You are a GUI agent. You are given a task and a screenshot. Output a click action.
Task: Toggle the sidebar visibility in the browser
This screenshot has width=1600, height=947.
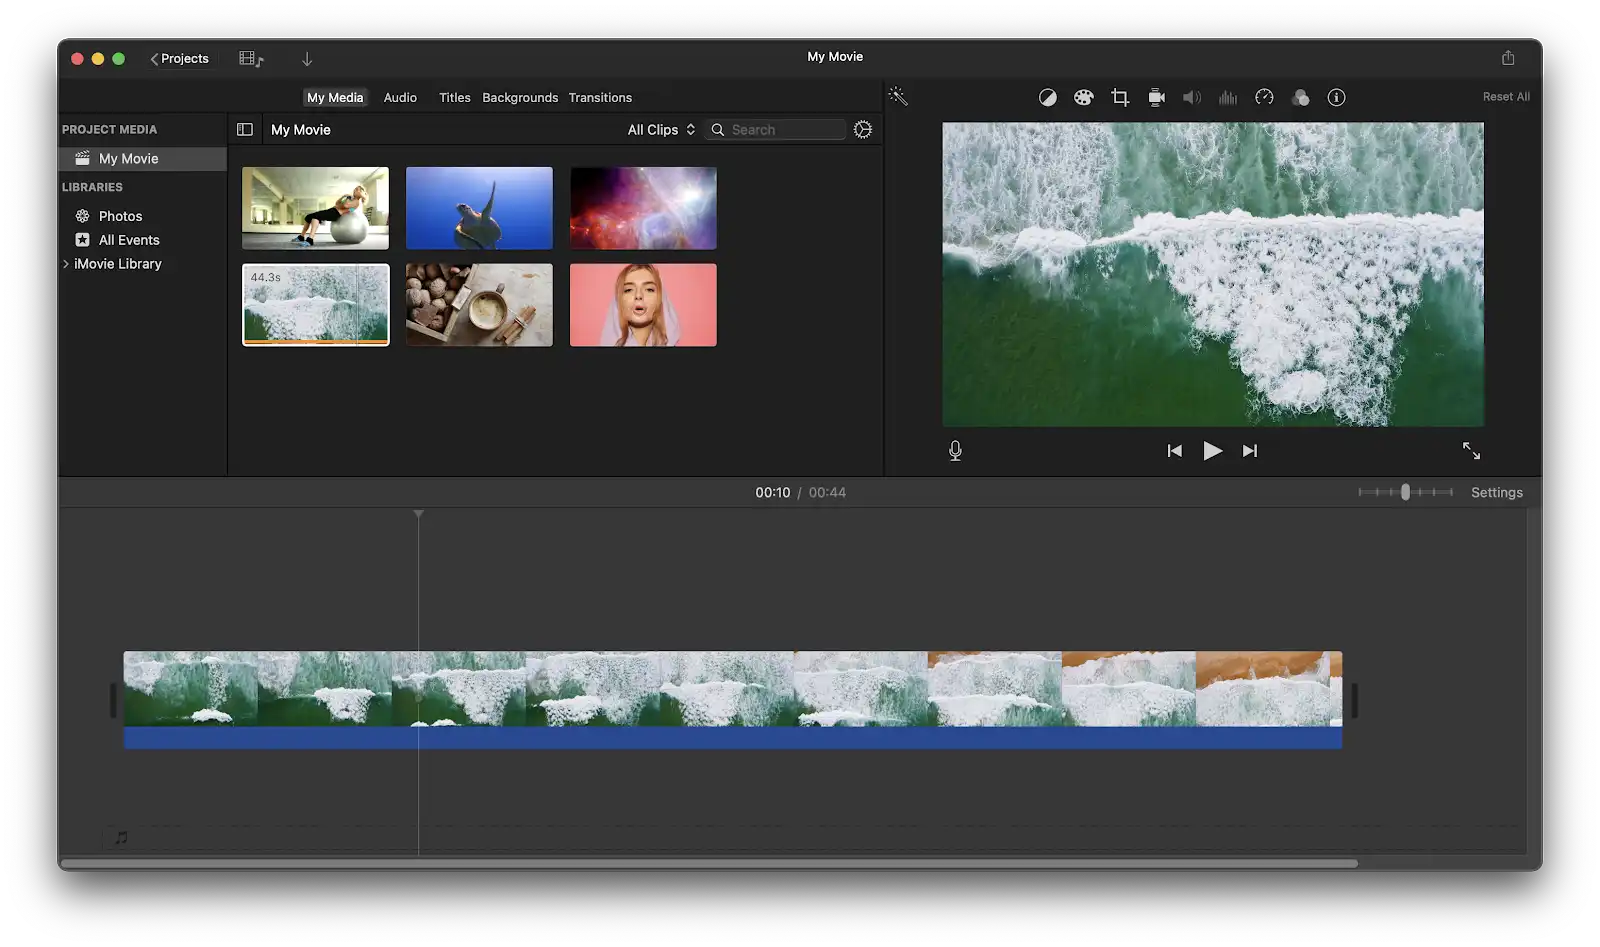pos(245,129)
